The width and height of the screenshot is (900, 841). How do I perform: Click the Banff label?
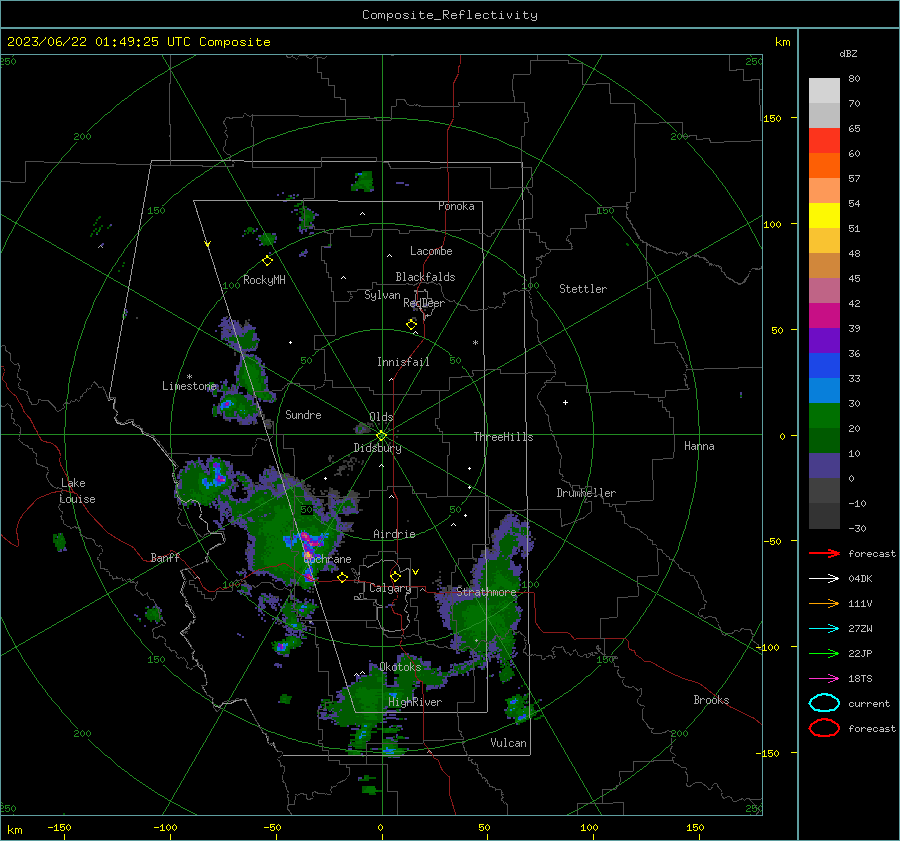pos(165,557)
